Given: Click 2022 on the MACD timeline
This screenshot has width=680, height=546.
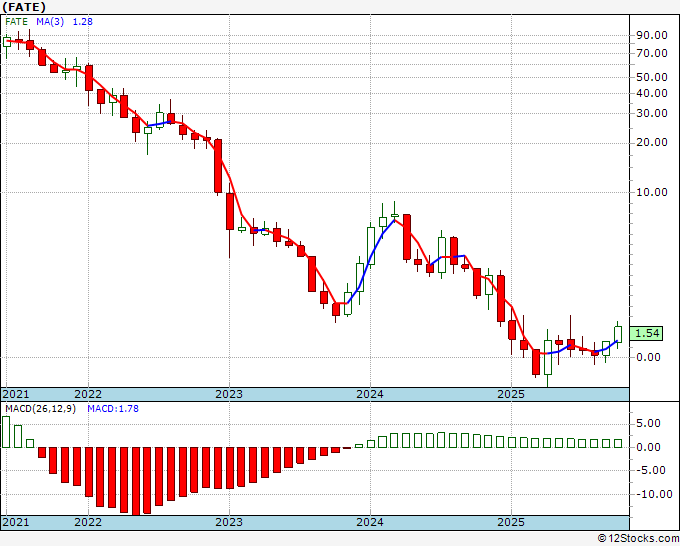Looking at the screenshot, I should tap(88, 522).
